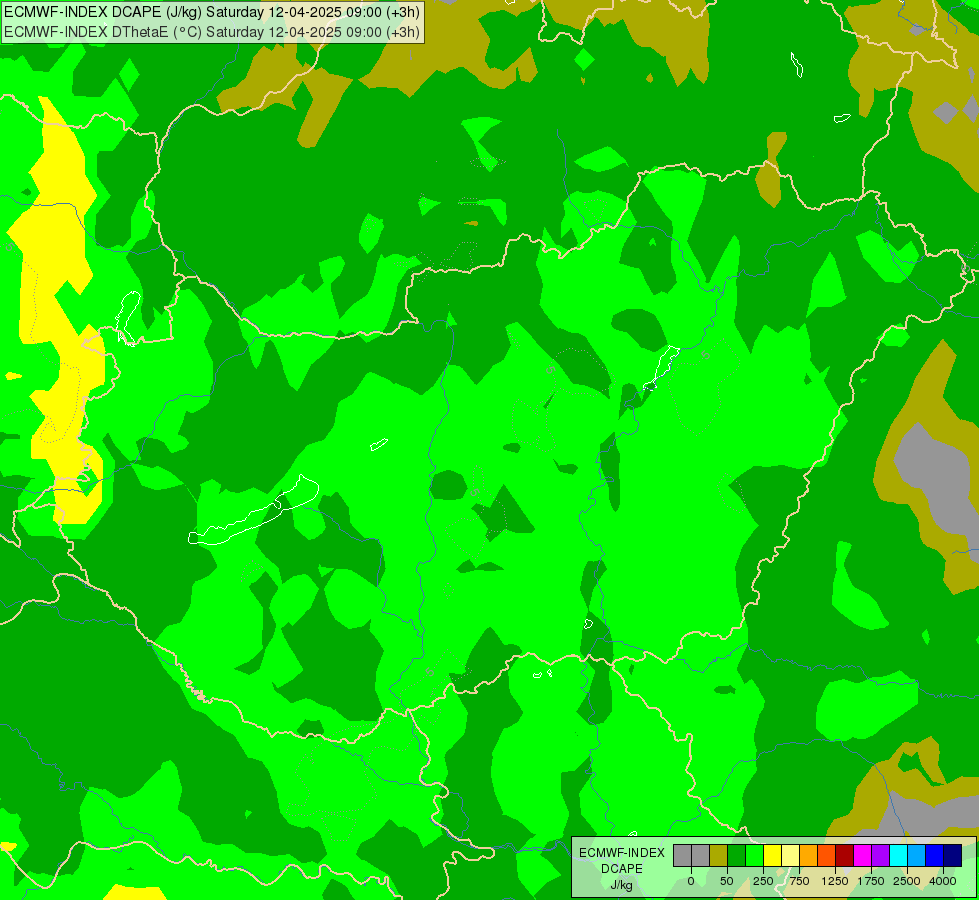Choose the pale yellow legend swatch
The width and height of the screenshot is (979, 900).
pyautogui.click(x=790, y=856)
